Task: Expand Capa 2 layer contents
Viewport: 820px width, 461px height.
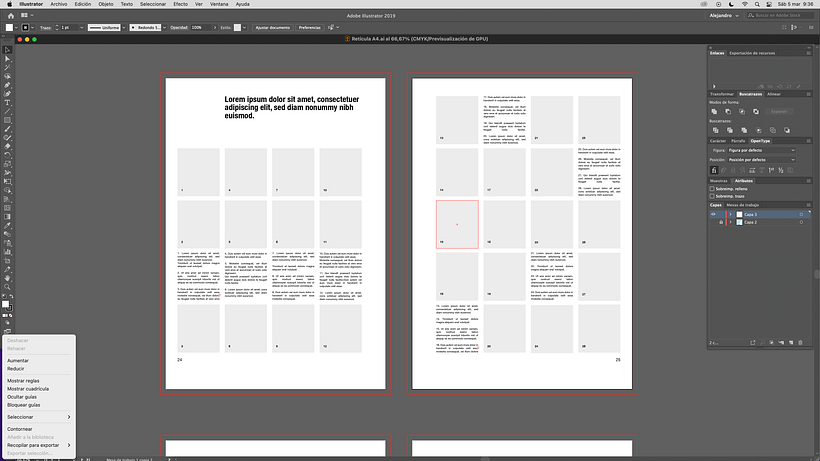Action: 731,222
